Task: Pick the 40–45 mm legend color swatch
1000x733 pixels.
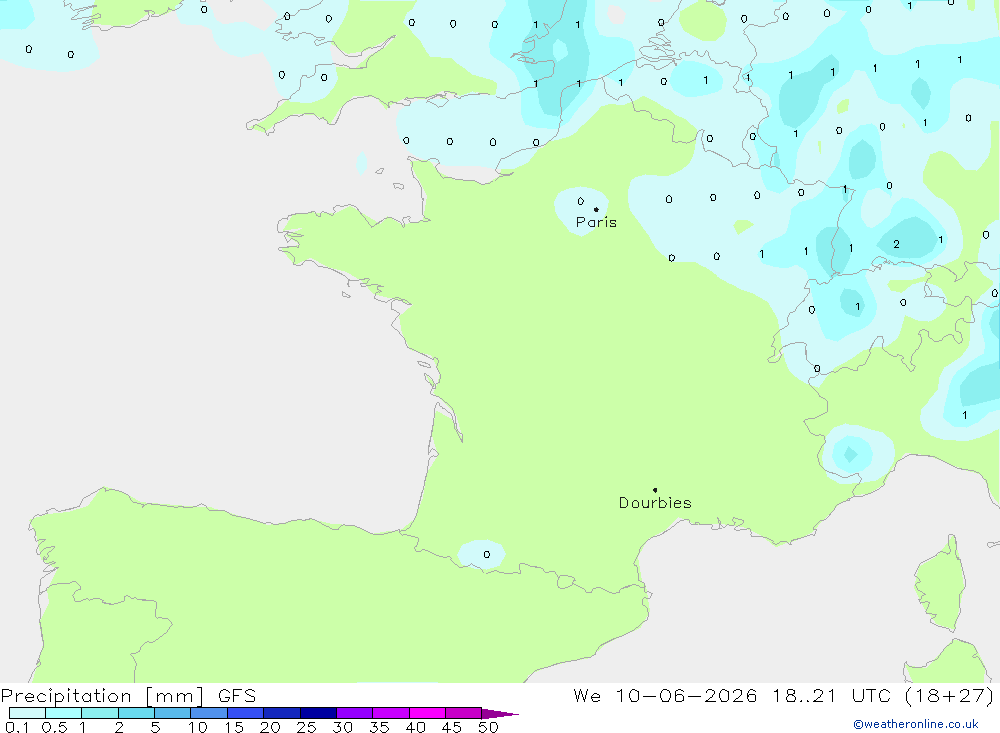Action: (427, 713)
